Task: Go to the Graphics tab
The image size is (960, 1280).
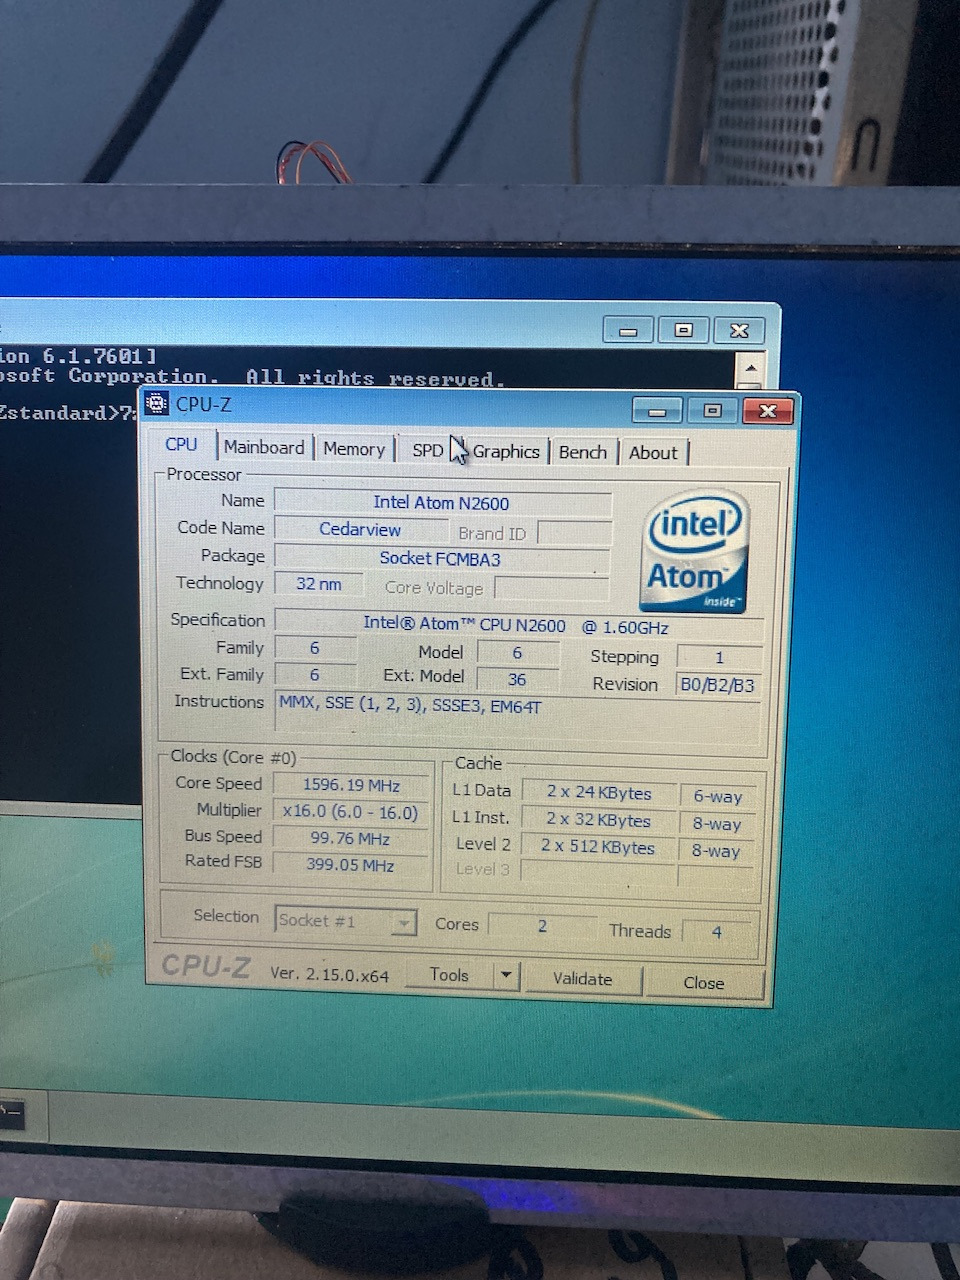Action: pyautogui.click(x=506, y=452)
